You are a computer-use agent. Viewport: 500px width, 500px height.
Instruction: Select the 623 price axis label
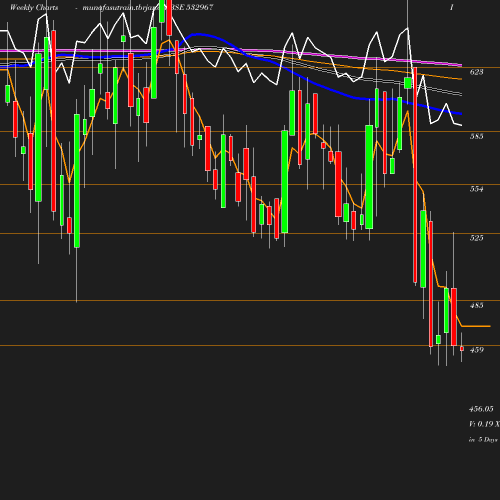476,72
